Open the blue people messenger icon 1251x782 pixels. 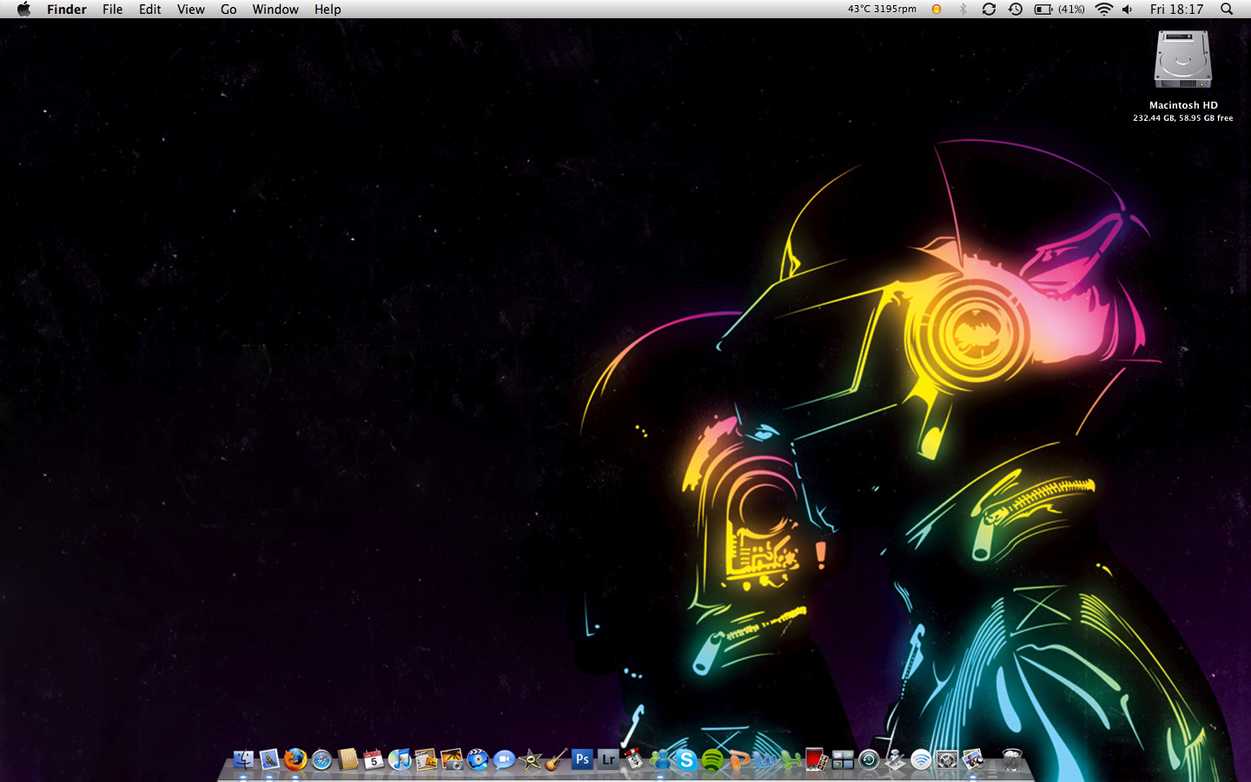click(x=660, y=760)
